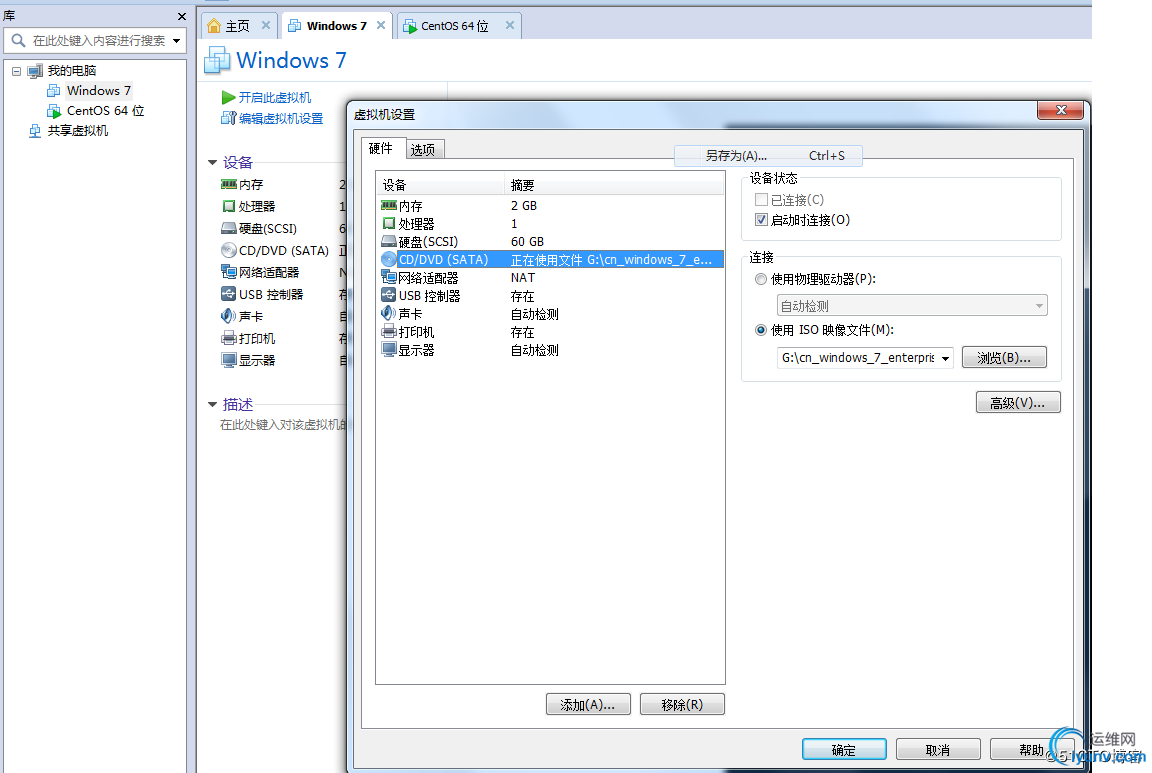Click the display icon in main window devices
This screenshot has width=1152, height=773.
tap(228, 360)
